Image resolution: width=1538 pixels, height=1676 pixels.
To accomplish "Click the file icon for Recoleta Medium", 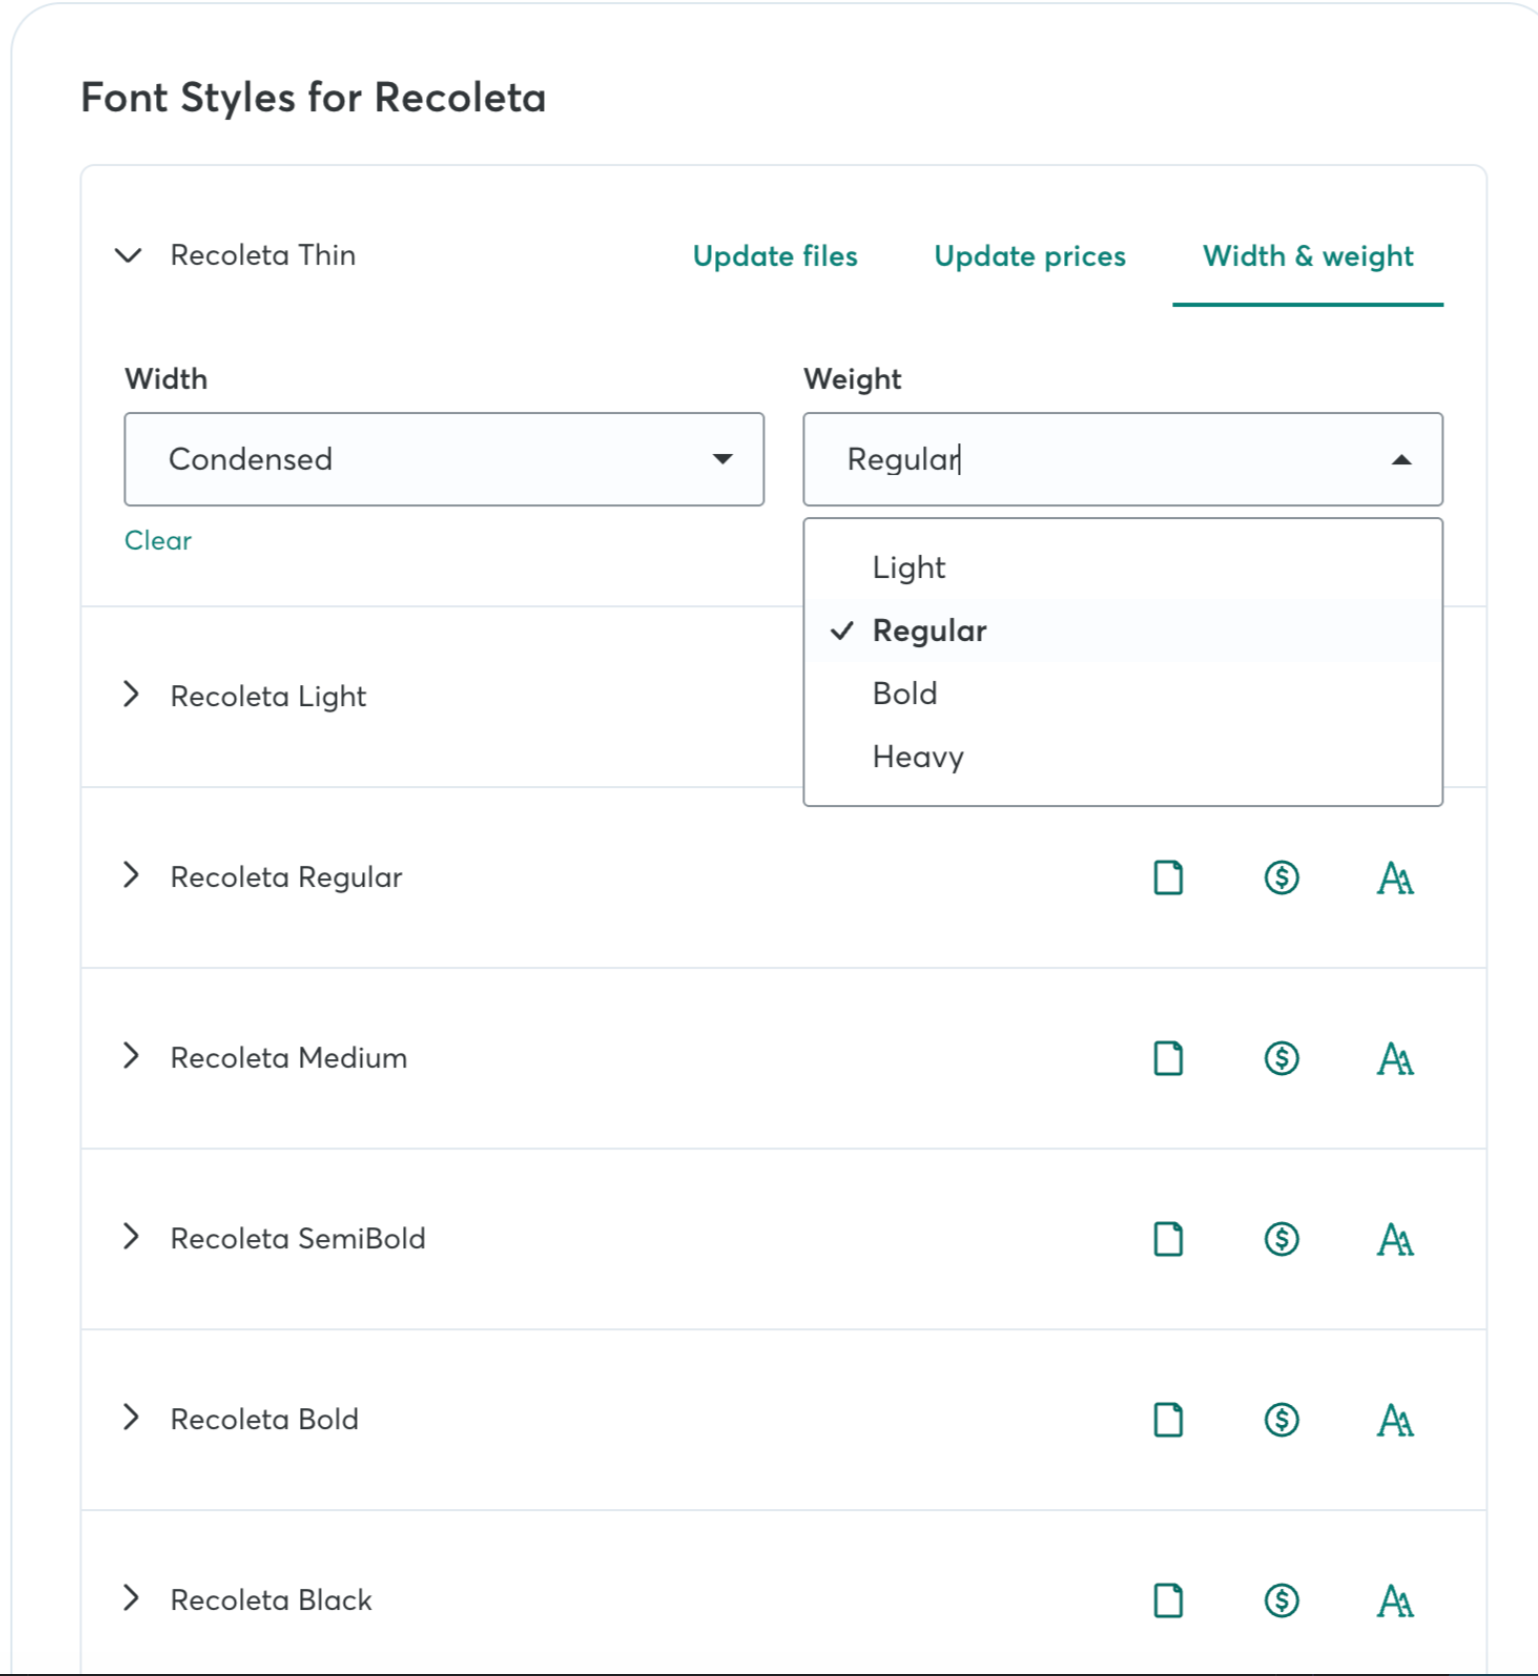I will [x=1168, y=1058].
